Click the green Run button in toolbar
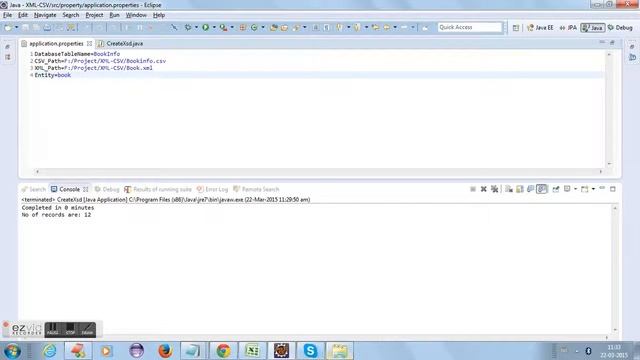 205,27
